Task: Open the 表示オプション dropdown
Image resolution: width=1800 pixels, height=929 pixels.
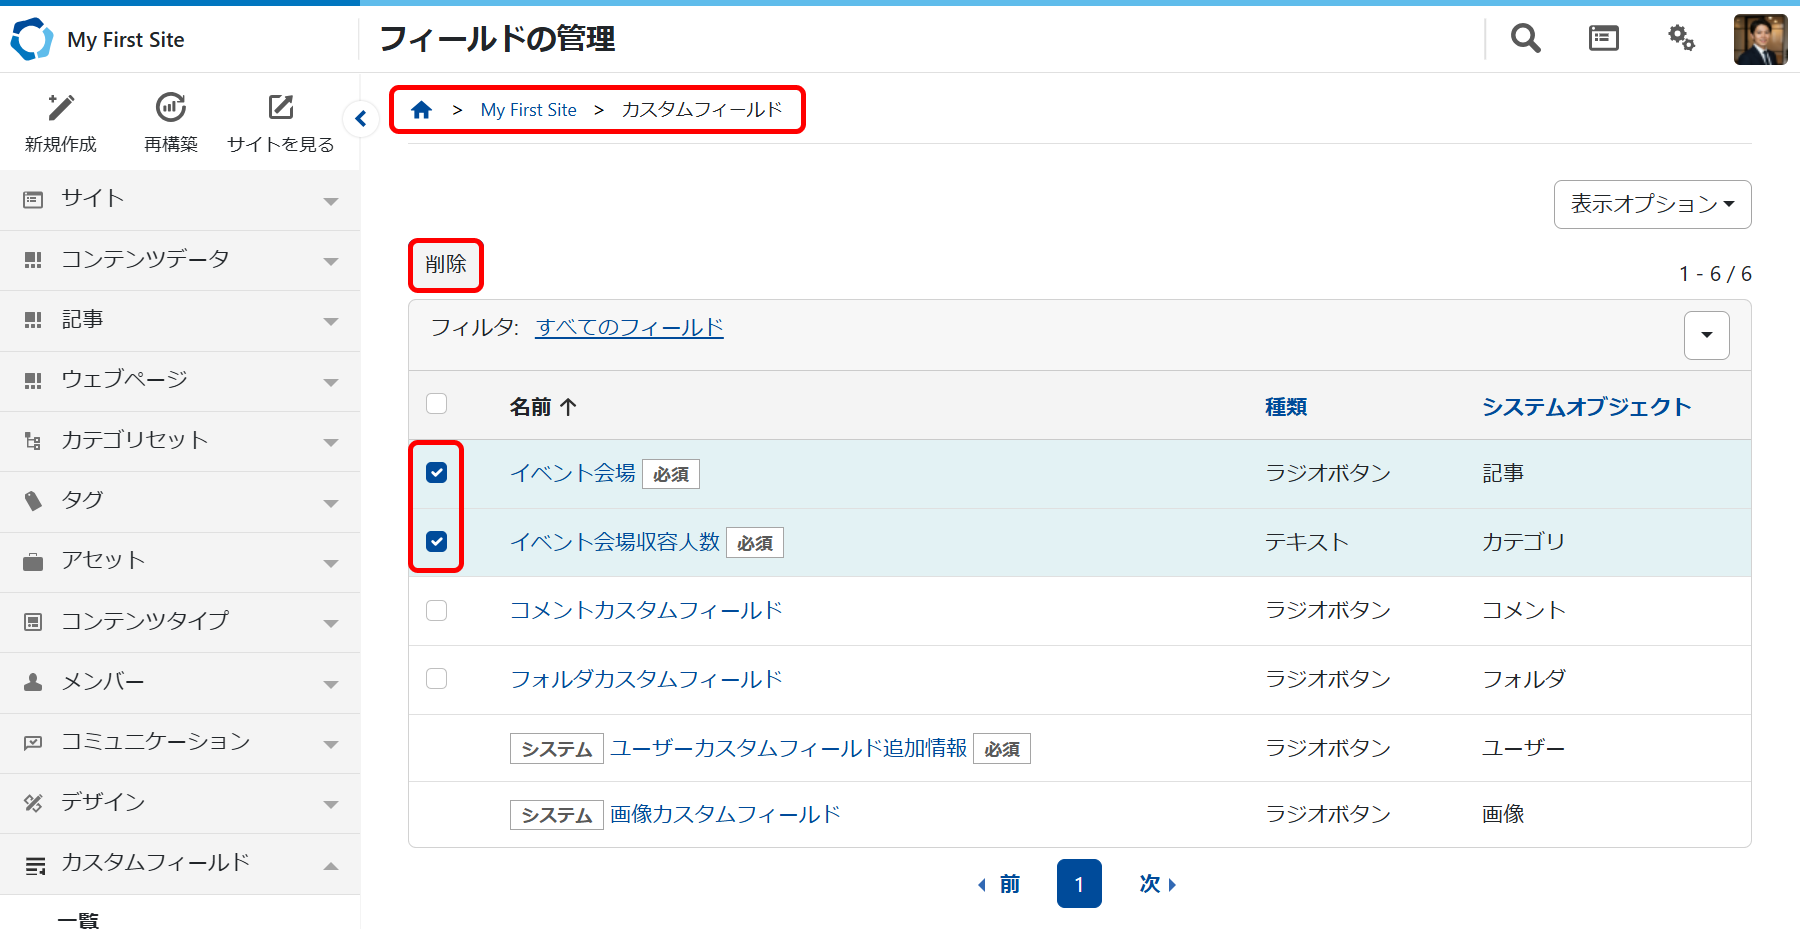Action: [x=1652, y=204]
